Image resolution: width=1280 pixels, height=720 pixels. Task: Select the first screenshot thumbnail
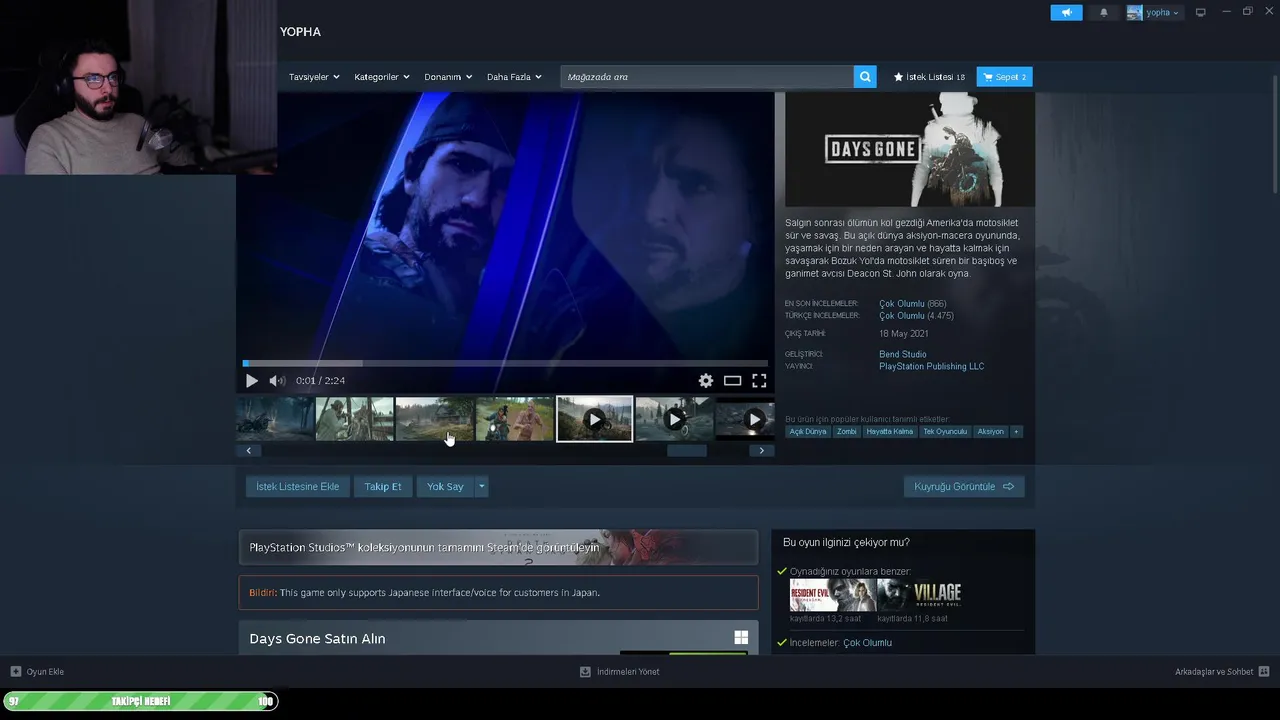click(x=275, y=419)
